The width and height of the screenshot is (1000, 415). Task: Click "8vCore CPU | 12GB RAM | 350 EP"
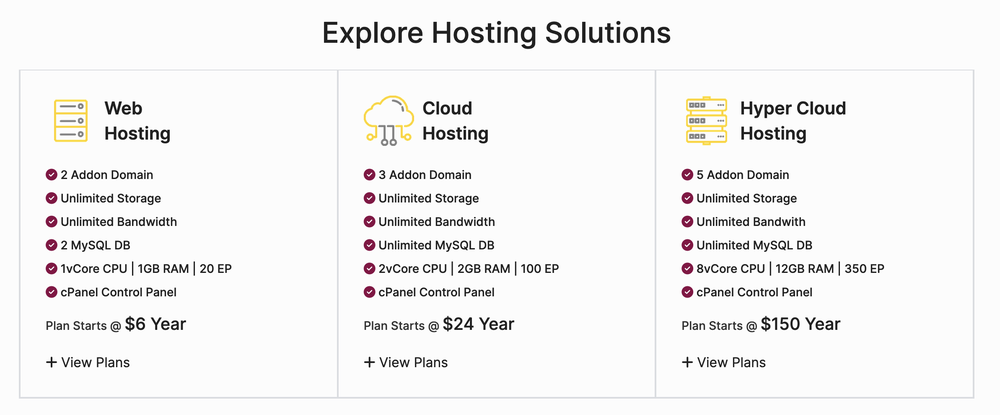791,269
